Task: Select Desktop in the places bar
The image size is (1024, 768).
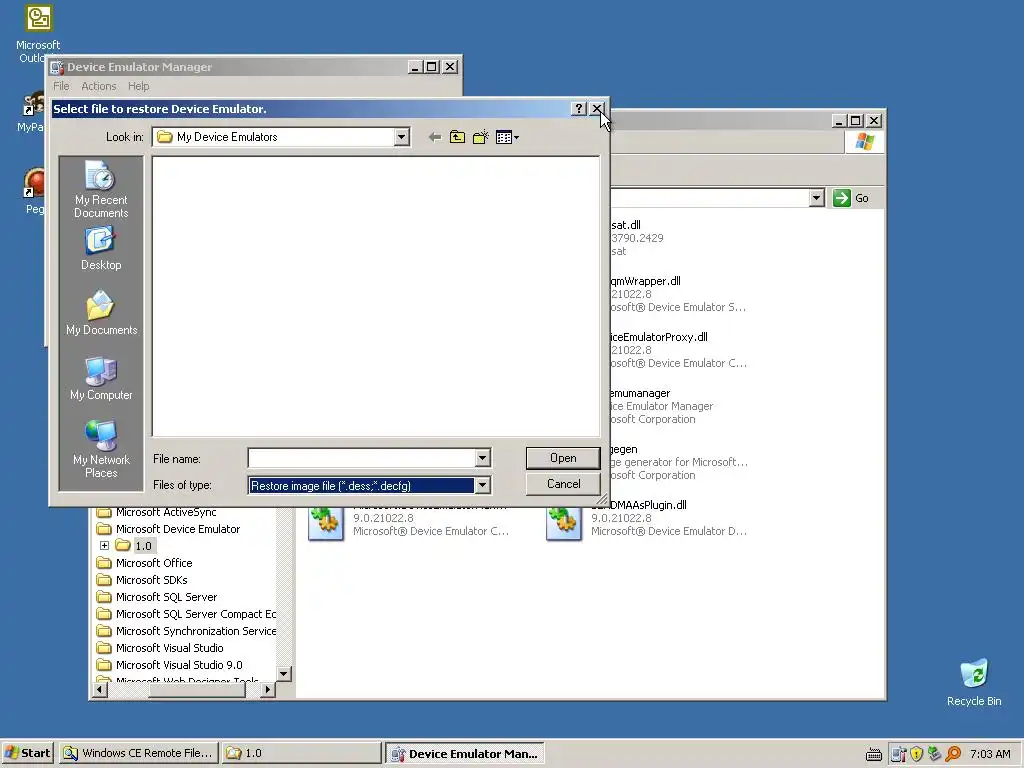Action: click(x=101, y=249)
